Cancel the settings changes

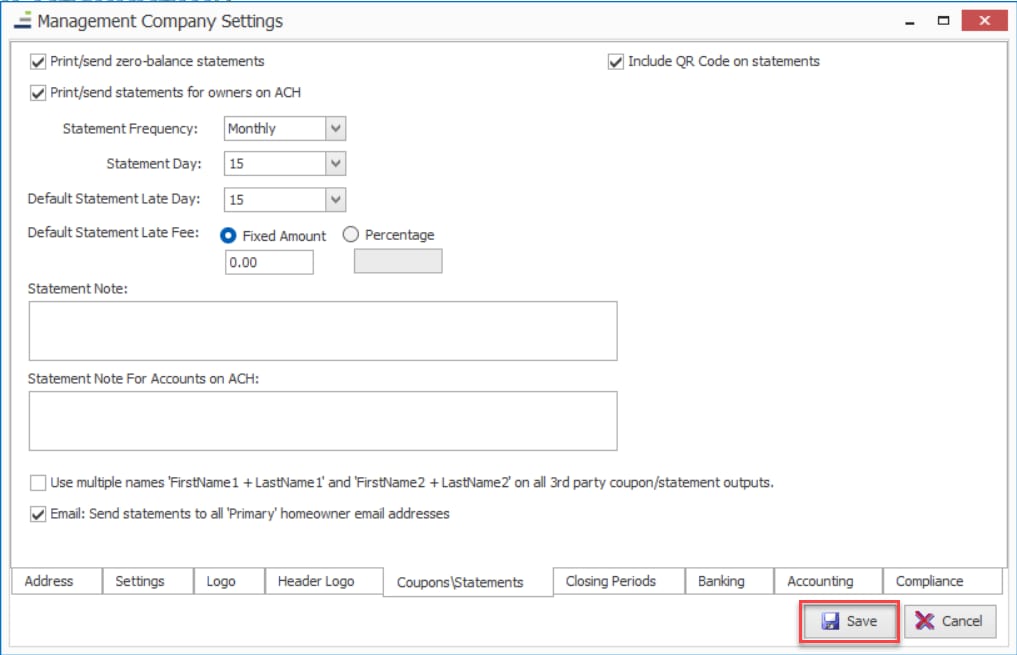pos(950,621)
